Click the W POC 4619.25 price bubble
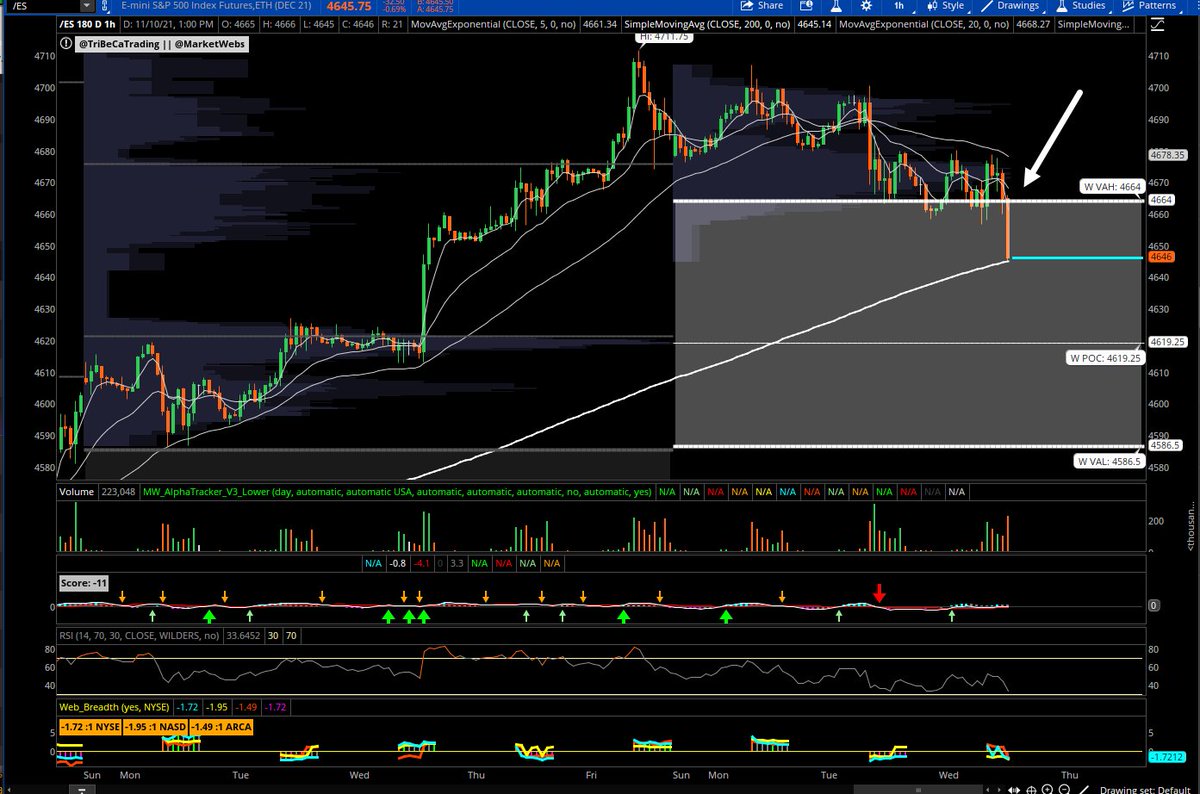 [1107, 356]
